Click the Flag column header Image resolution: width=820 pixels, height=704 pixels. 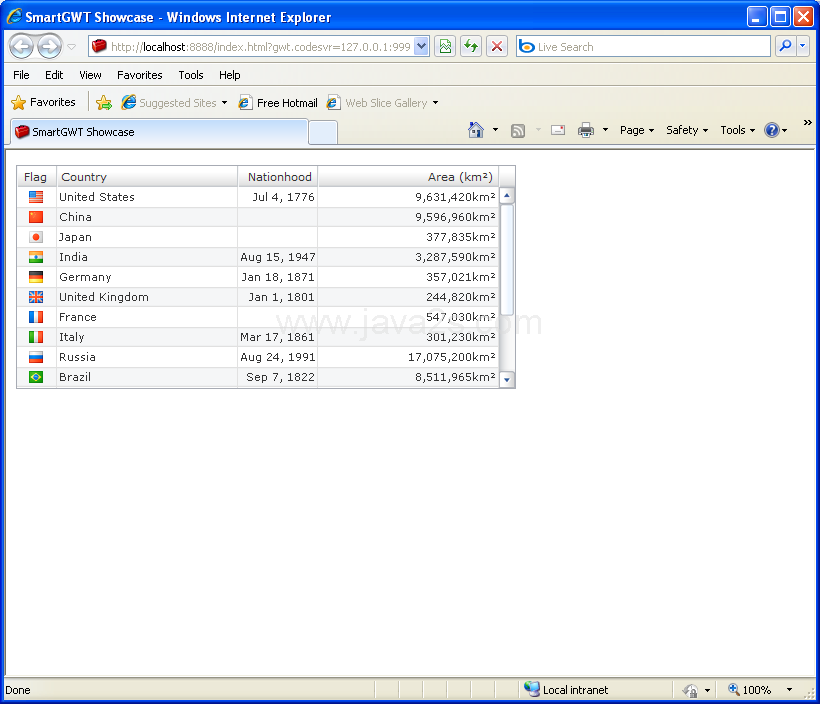coord(36,177)
